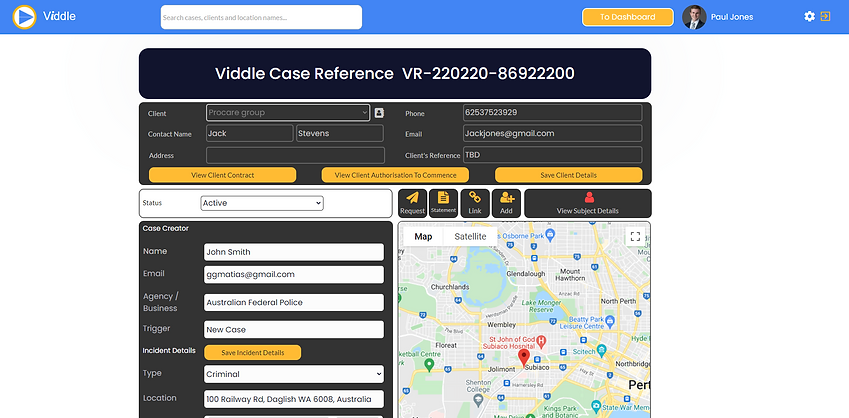Click the Phone number field
The height and width of the screenshot is (418, 849).
[552, 113]
